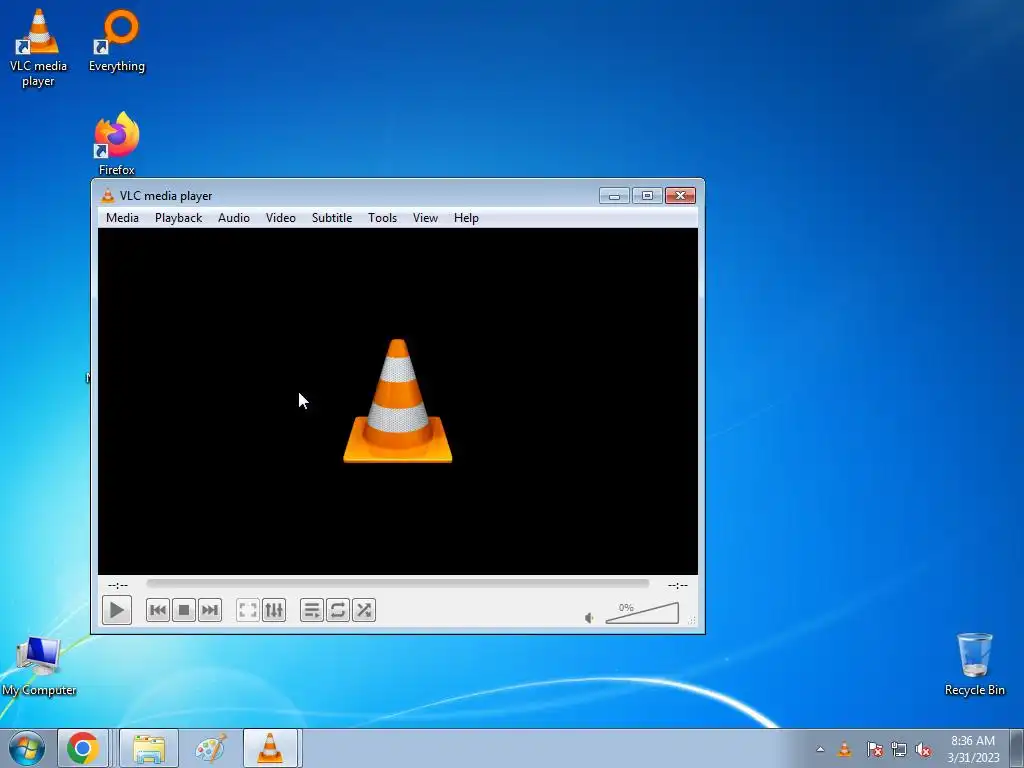Screen dimensions: 1024x768
Task: Select the My Computer desktop icon
Action: [x=39, y=665]
